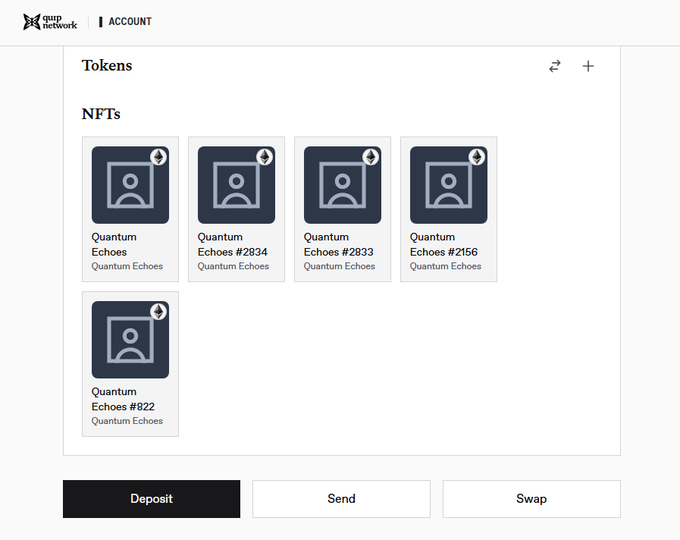
Task: Select the 'Quantum Echoes #822' title text
Action: click(x=123, y=399)
